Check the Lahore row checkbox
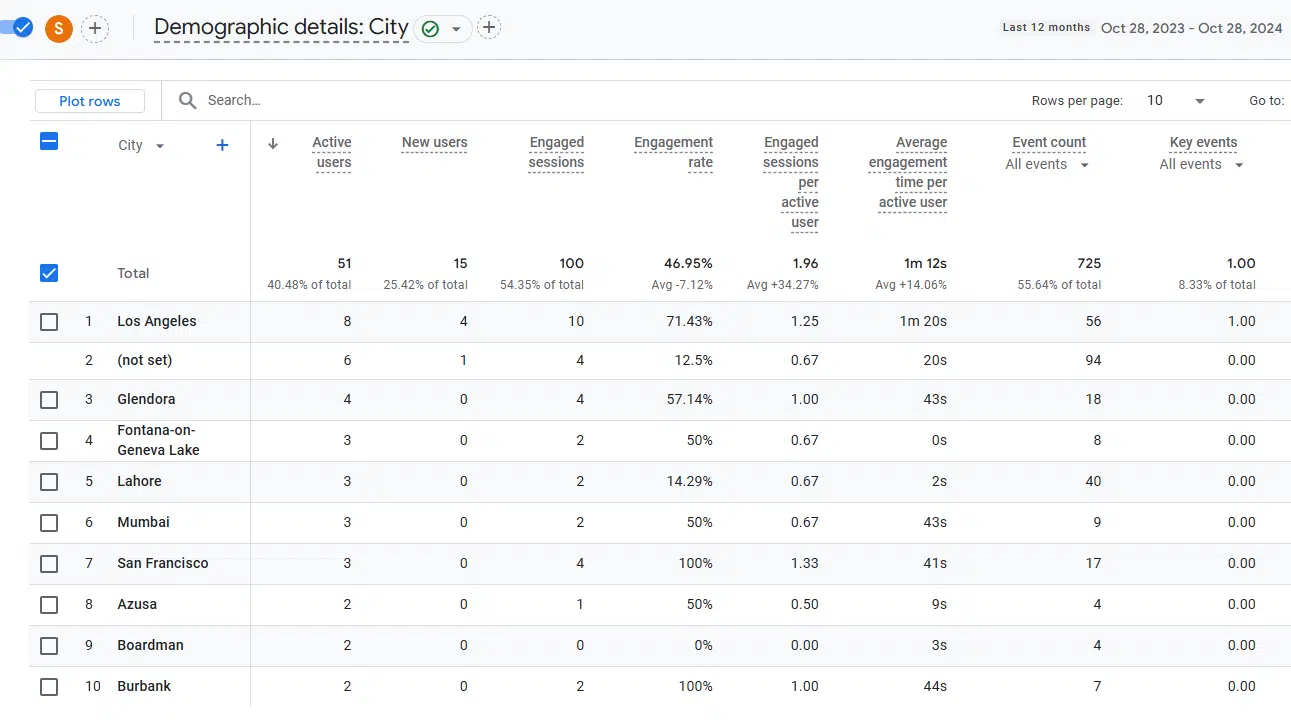The height and width of the screenshot is (723, 1291). click(49, 482)
